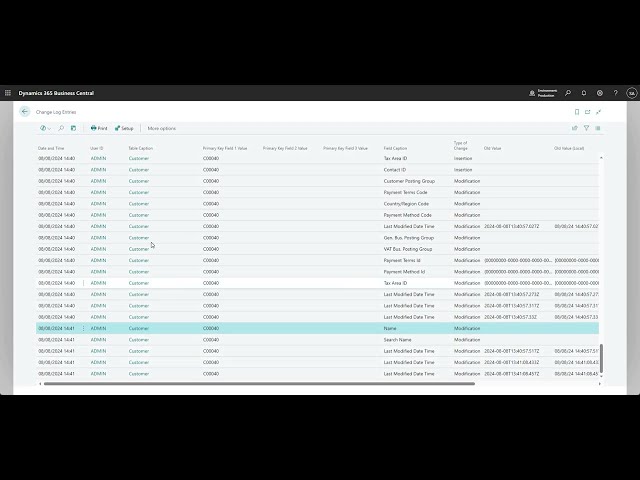Open the notifications bell

[x=584, y=93]
